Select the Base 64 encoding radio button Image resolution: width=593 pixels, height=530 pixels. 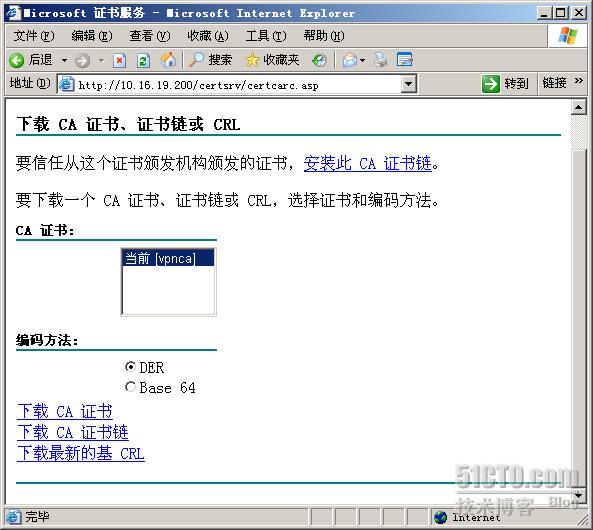[130, 387]
